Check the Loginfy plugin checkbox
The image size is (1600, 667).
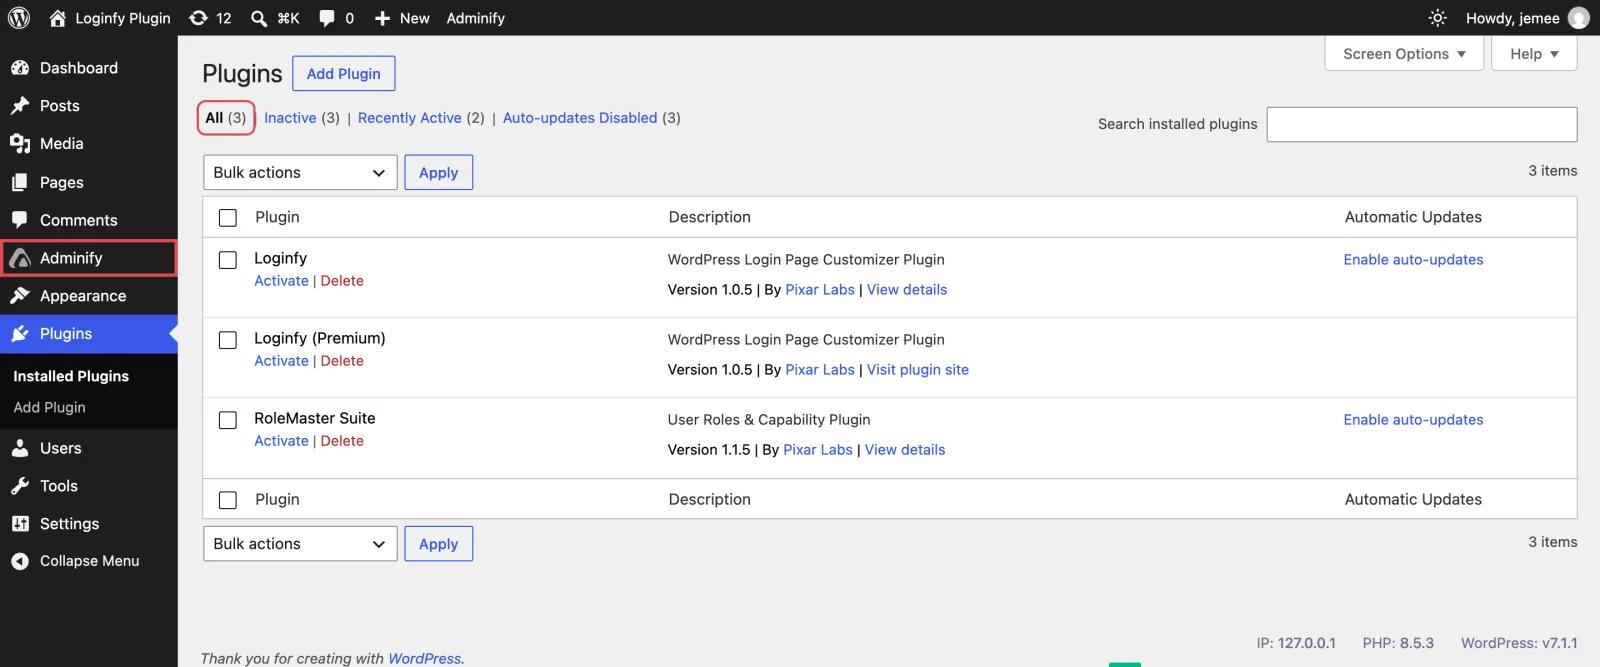click(228, 260)
